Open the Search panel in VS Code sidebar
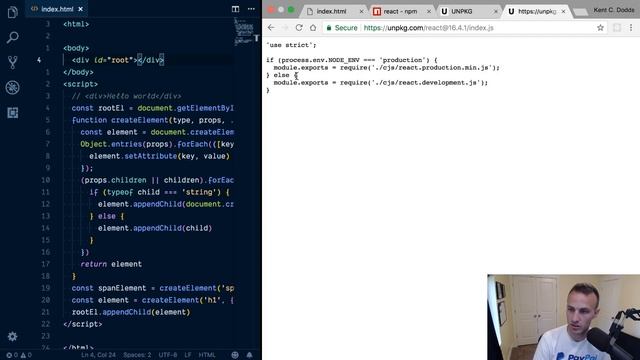 (13, 38)
